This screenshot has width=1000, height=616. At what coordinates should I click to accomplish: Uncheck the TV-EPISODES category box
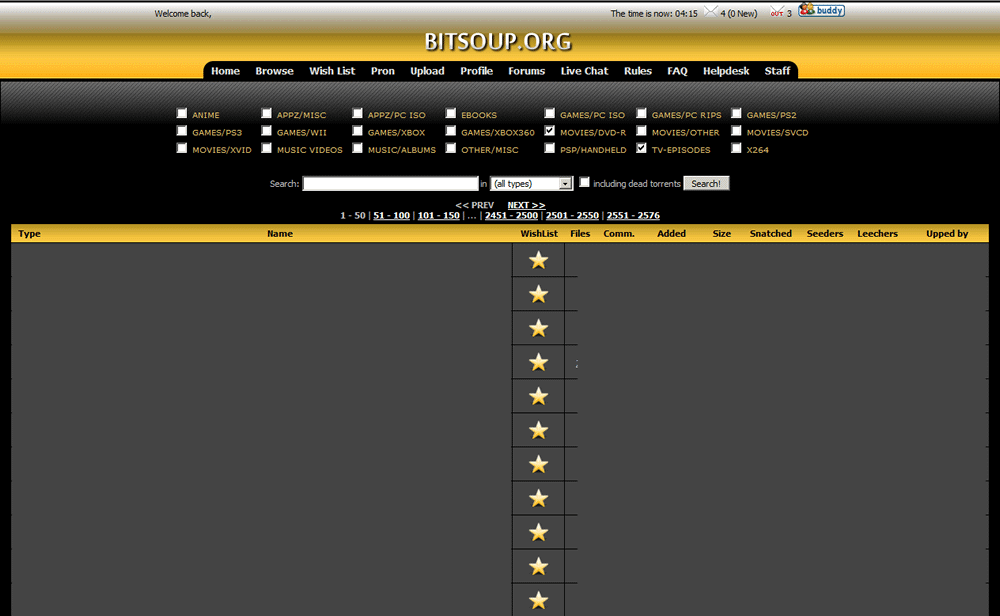coord(642,148)
